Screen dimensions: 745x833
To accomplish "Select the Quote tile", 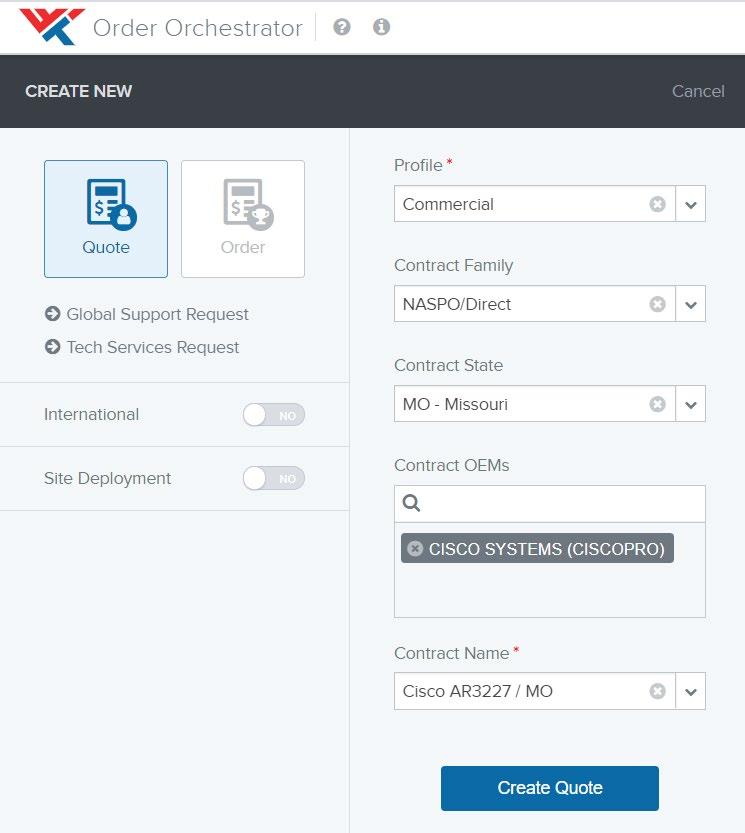I will point(106,219).
